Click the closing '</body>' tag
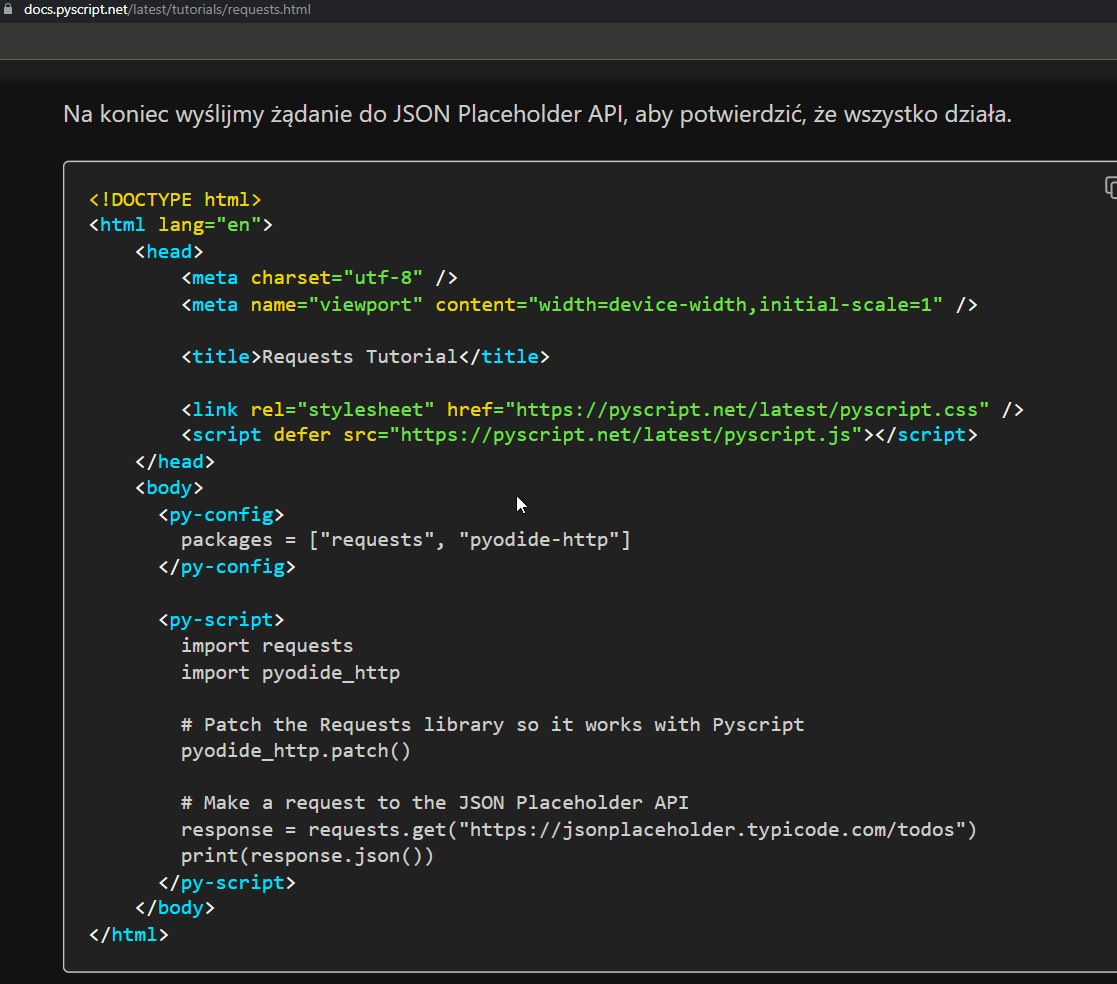This screenshot has width=1117, height=984. tap(175, 908)
